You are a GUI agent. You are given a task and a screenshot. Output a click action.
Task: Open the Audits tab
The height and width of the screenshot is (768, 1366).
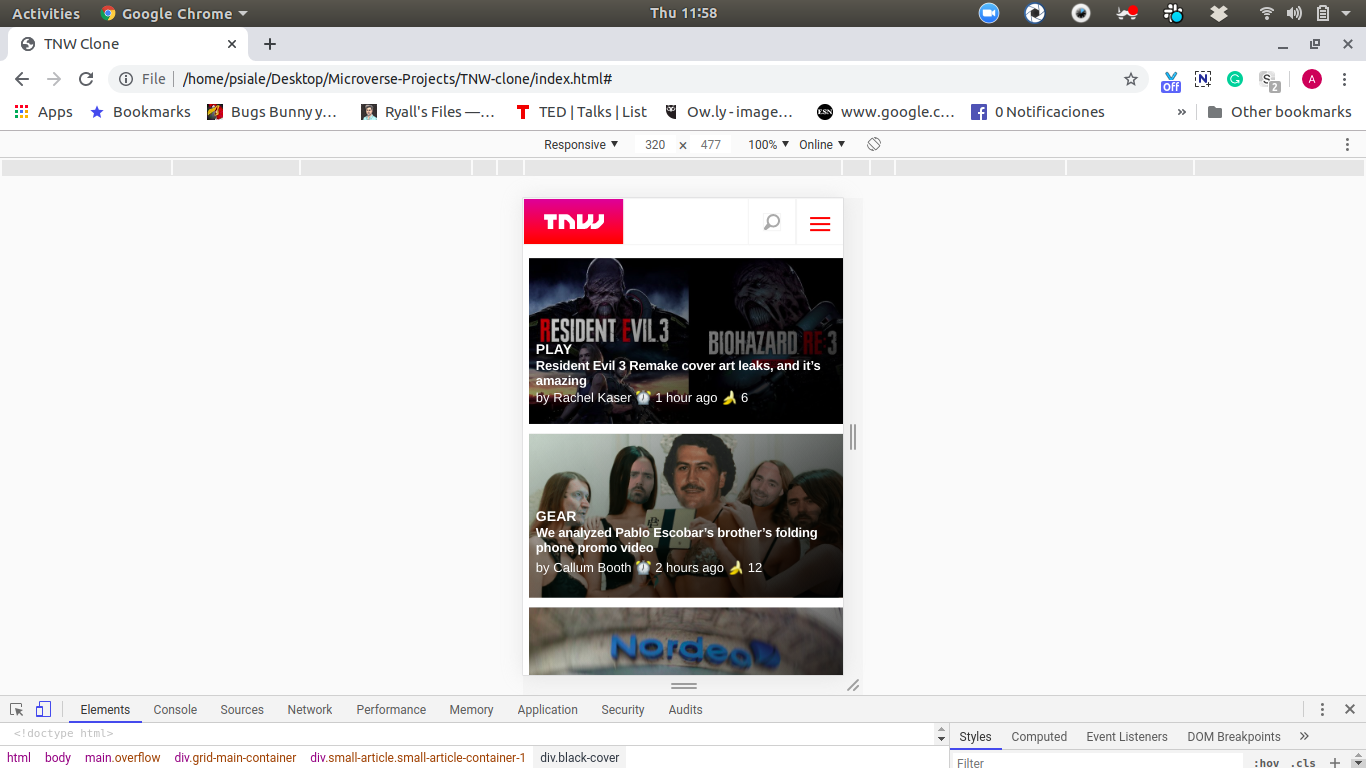point(685,709)
